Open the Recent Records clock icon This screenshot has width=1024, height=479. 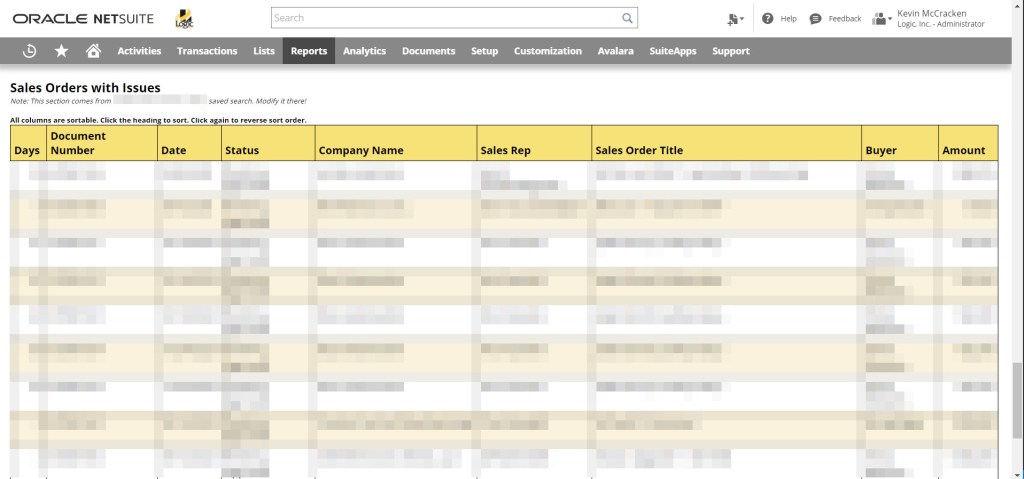(30, 51)
